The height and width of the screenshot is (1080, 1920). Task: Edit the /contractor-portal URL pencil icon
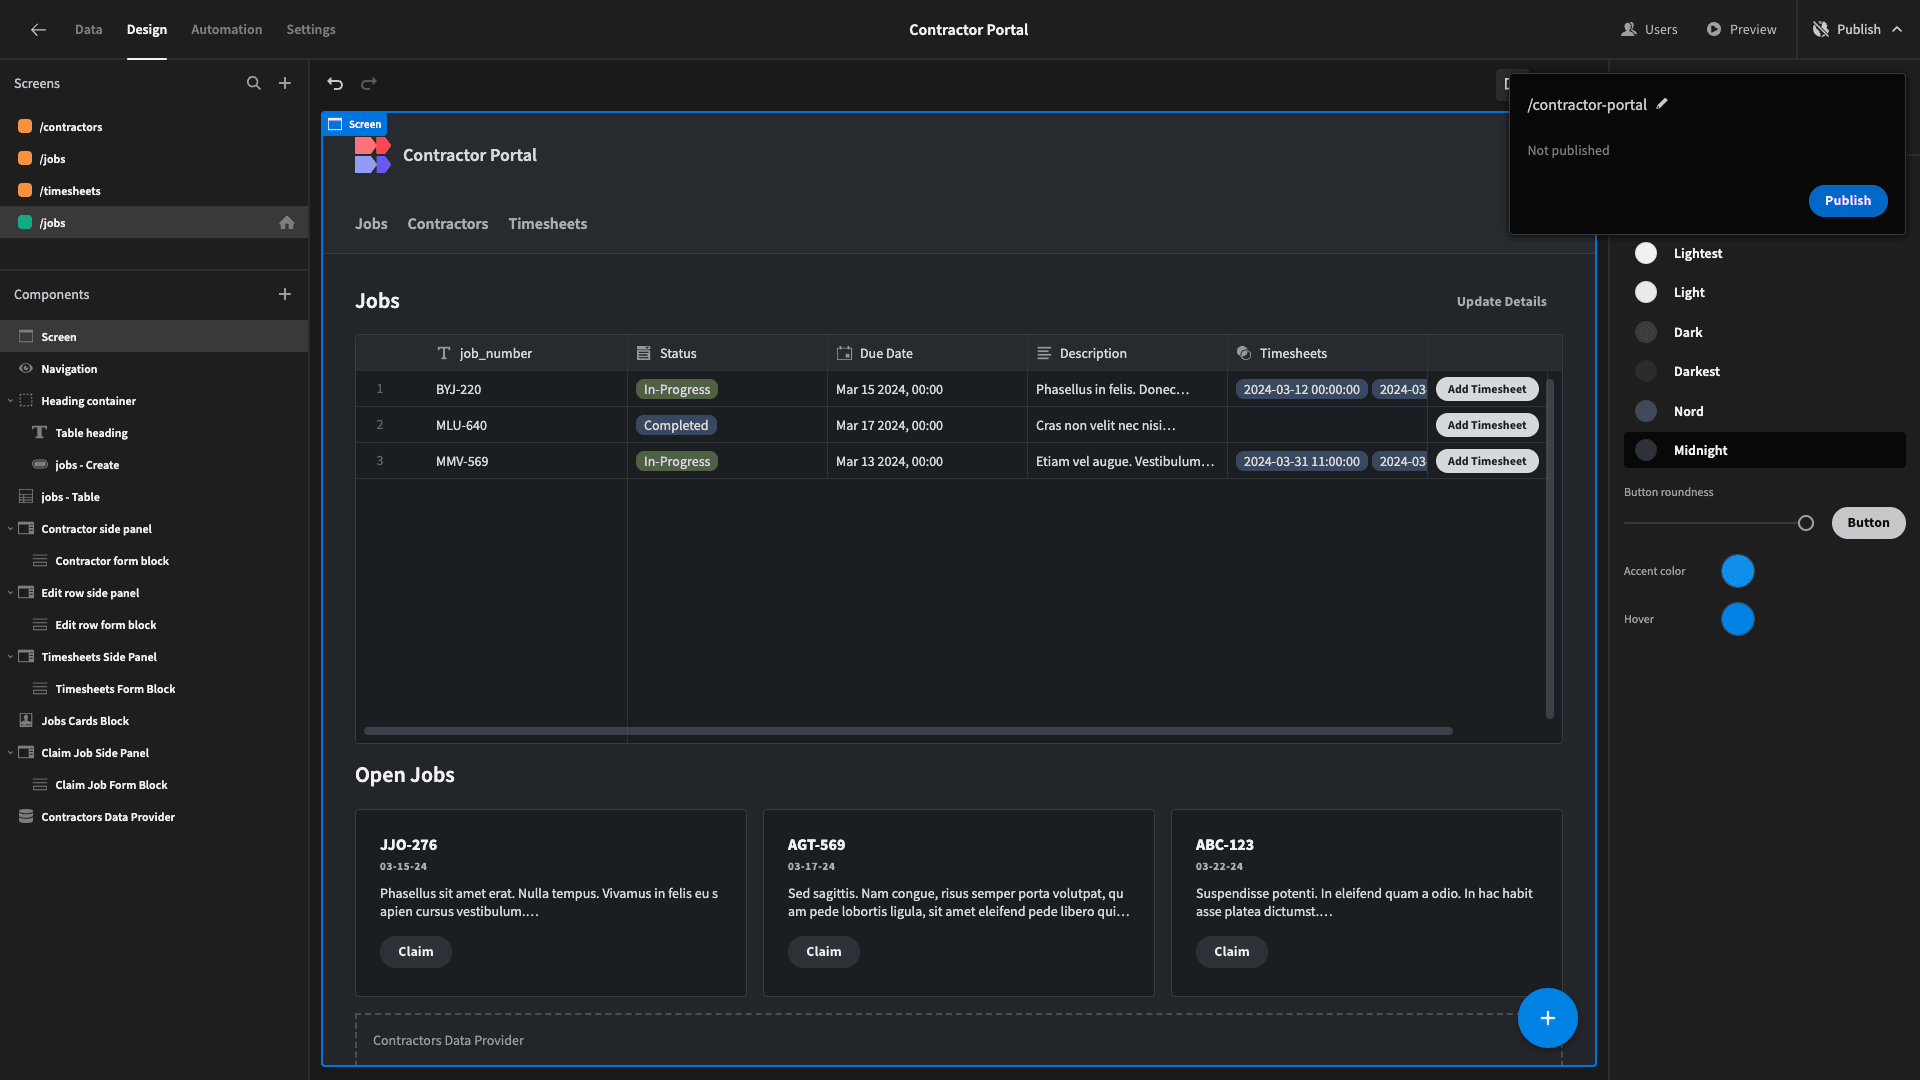point(1662,104)
